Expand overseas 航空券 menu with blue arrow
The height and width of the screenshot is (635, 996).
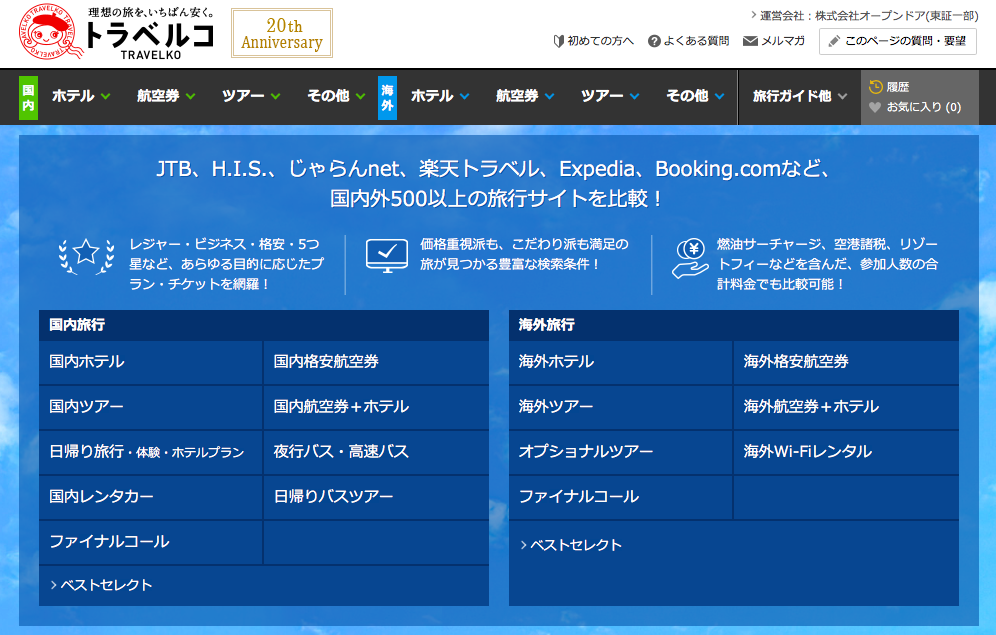[525, 96]
